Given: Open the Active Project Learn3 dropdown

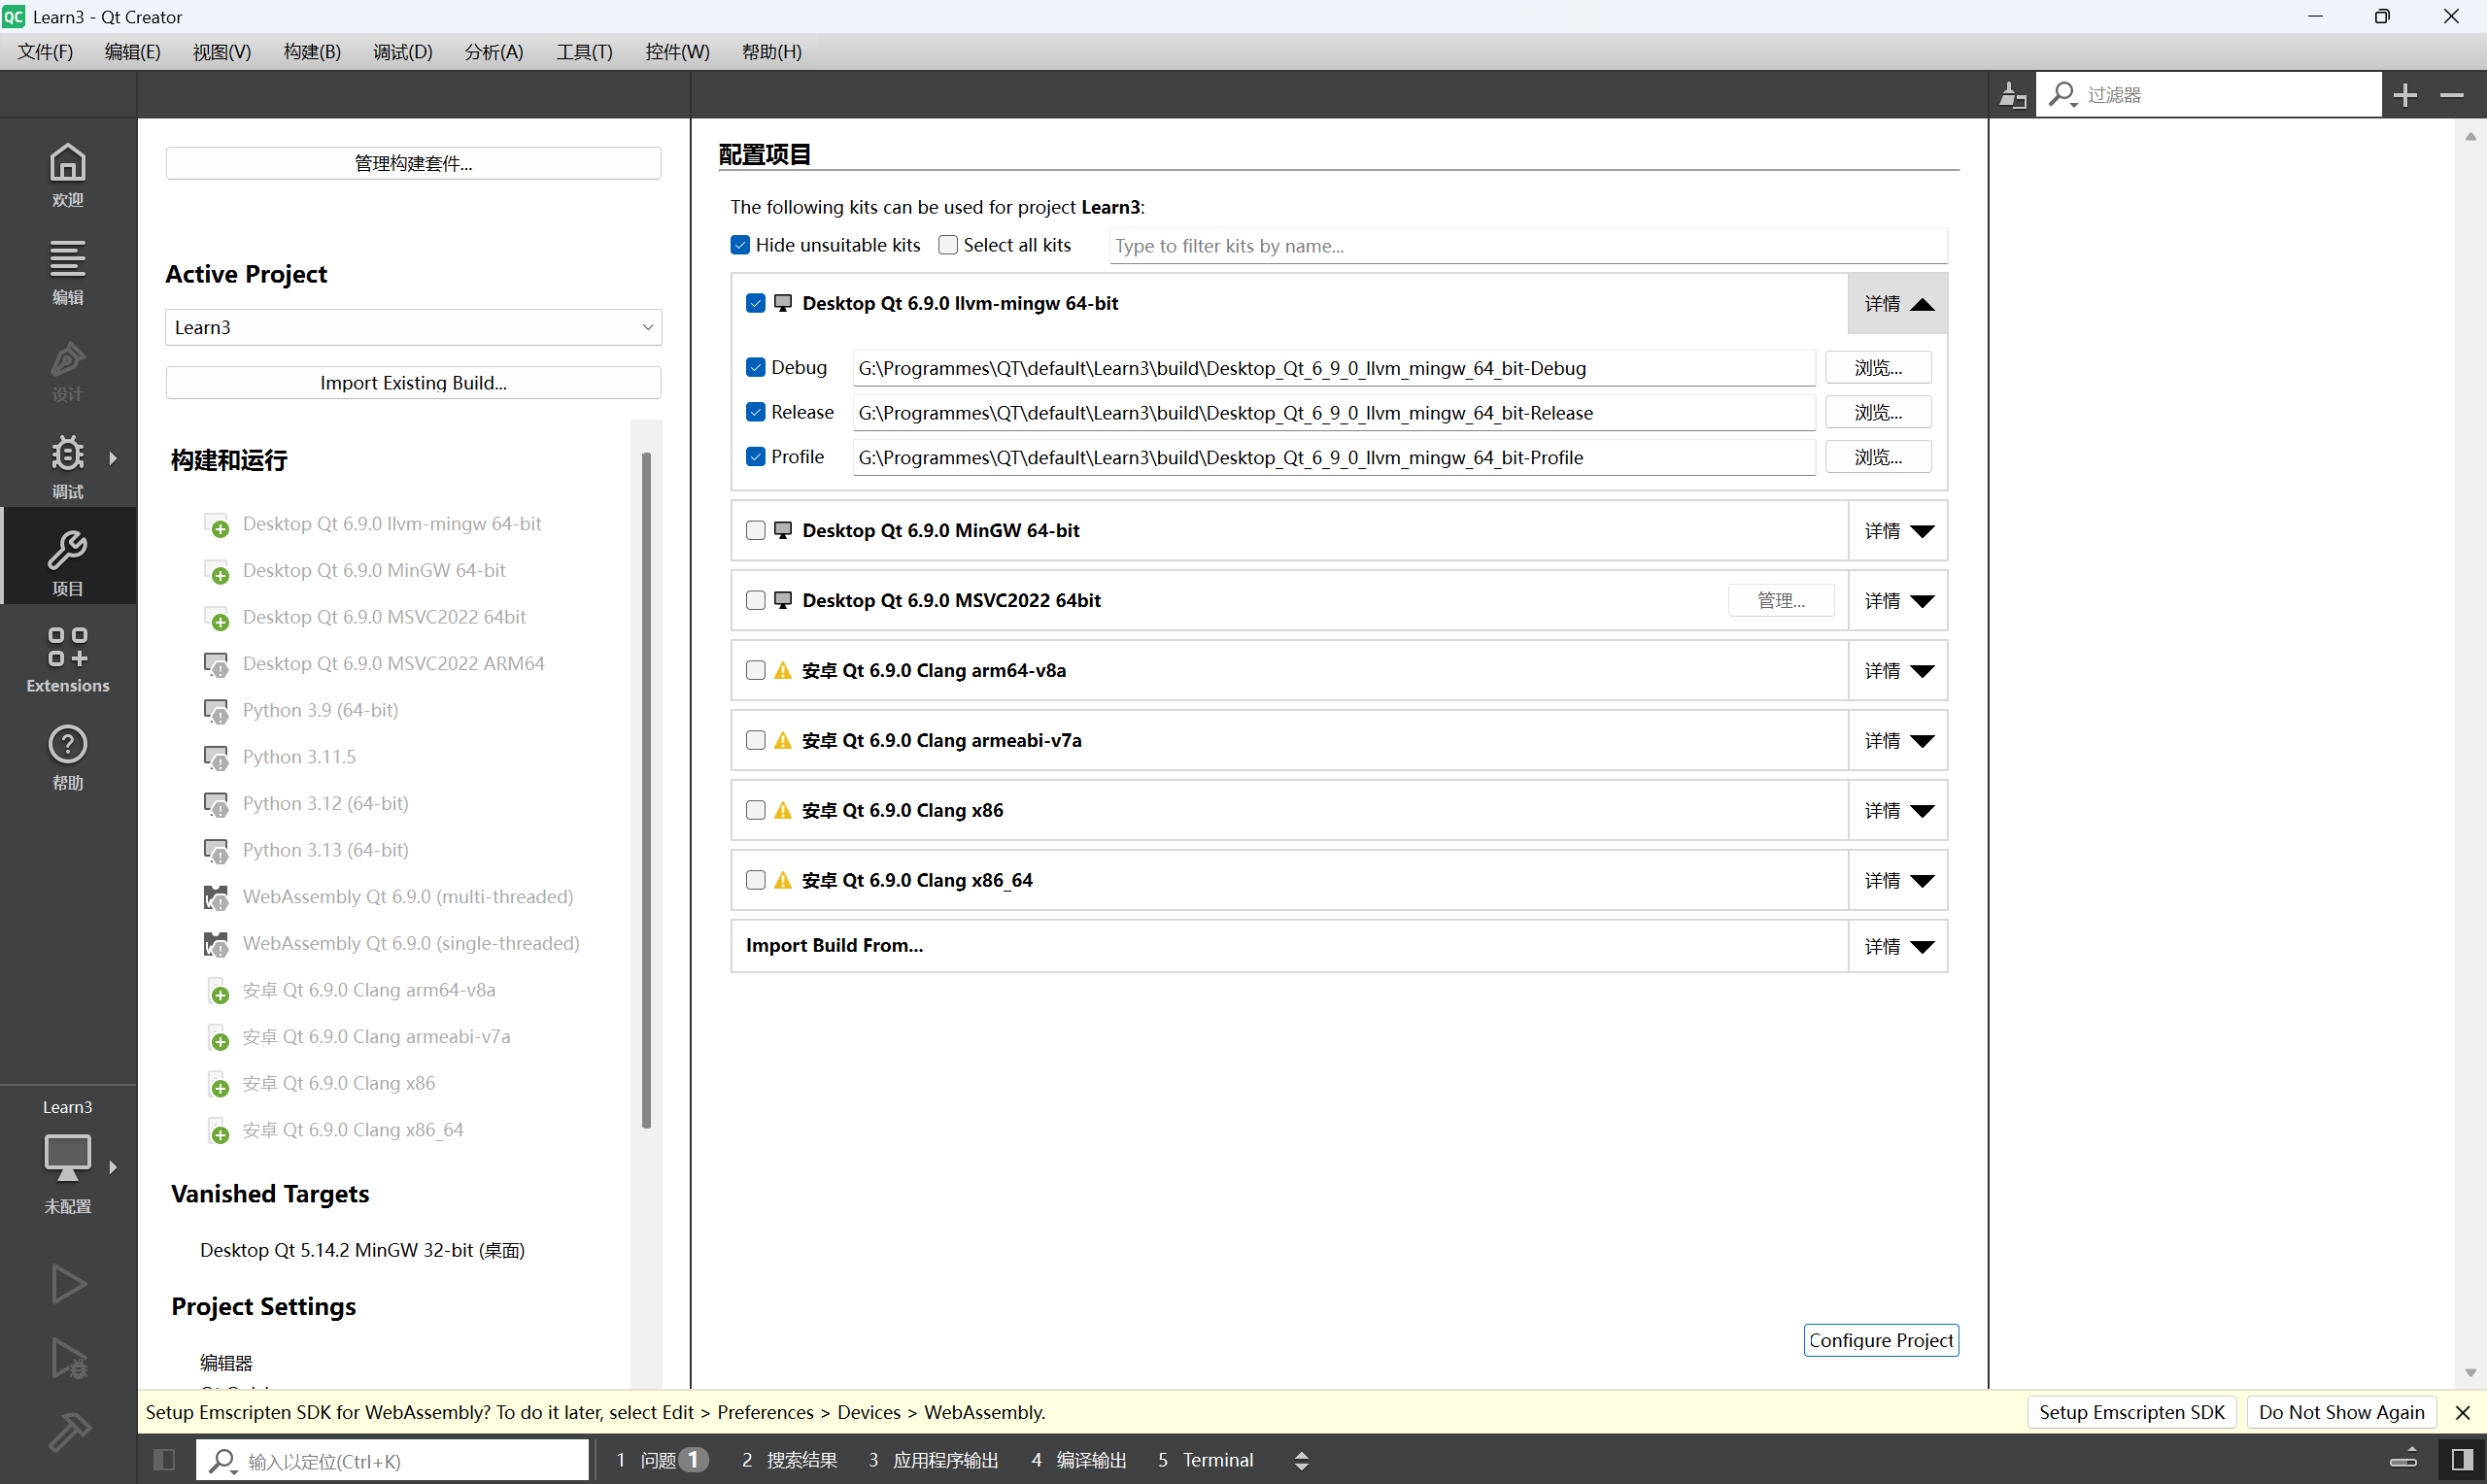Looking at the screenshot, I should tap(413, 327).
